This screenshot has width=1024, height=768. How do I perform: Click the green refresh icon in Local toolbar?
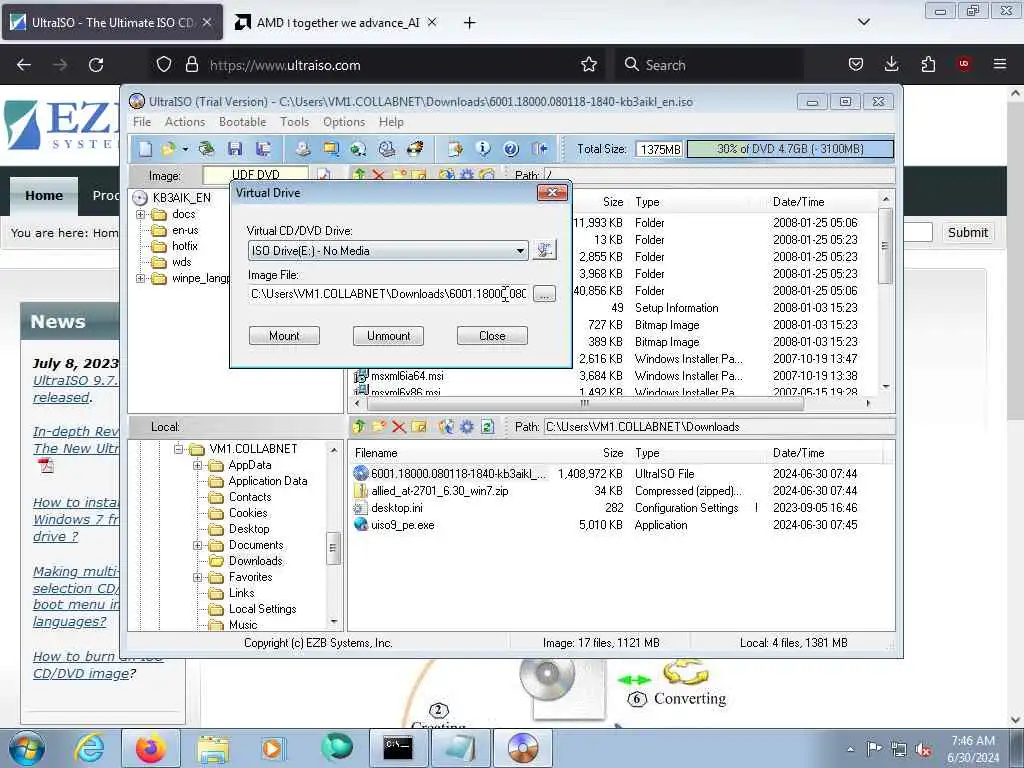pos(487,427)
